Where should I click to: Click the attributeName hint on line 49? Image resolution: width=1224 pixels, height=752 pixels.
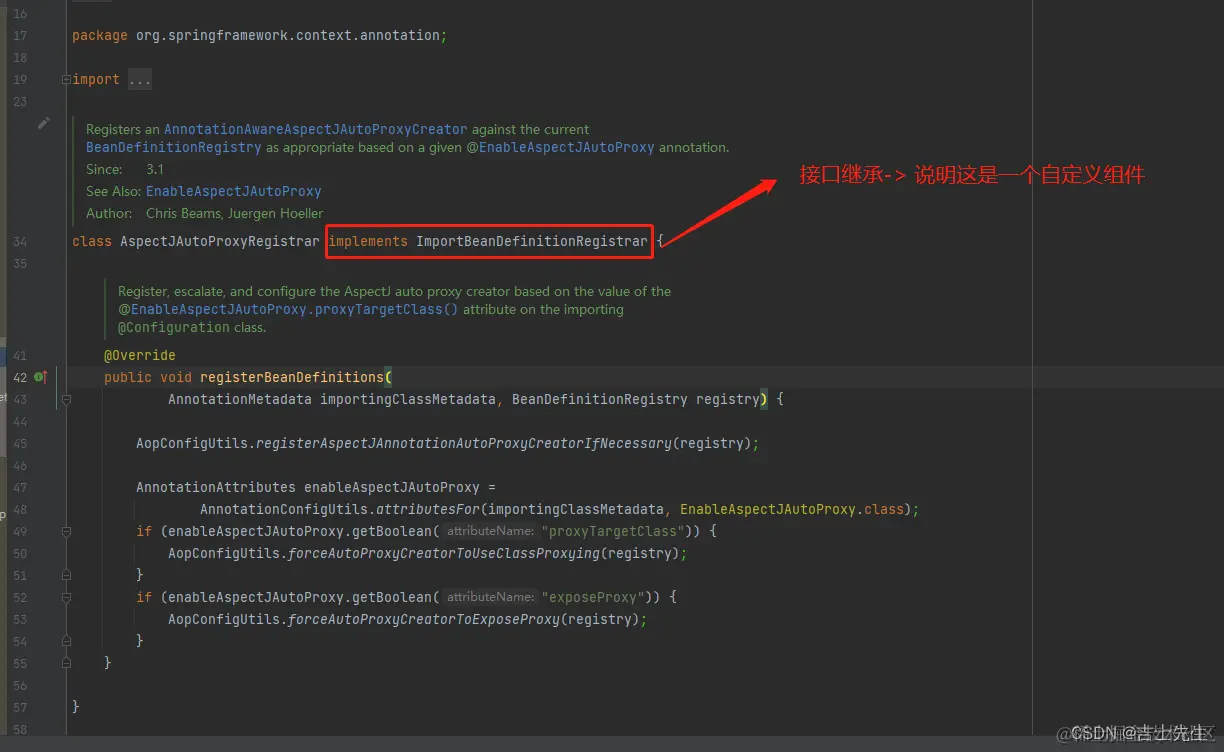click(x=490, y=531)
